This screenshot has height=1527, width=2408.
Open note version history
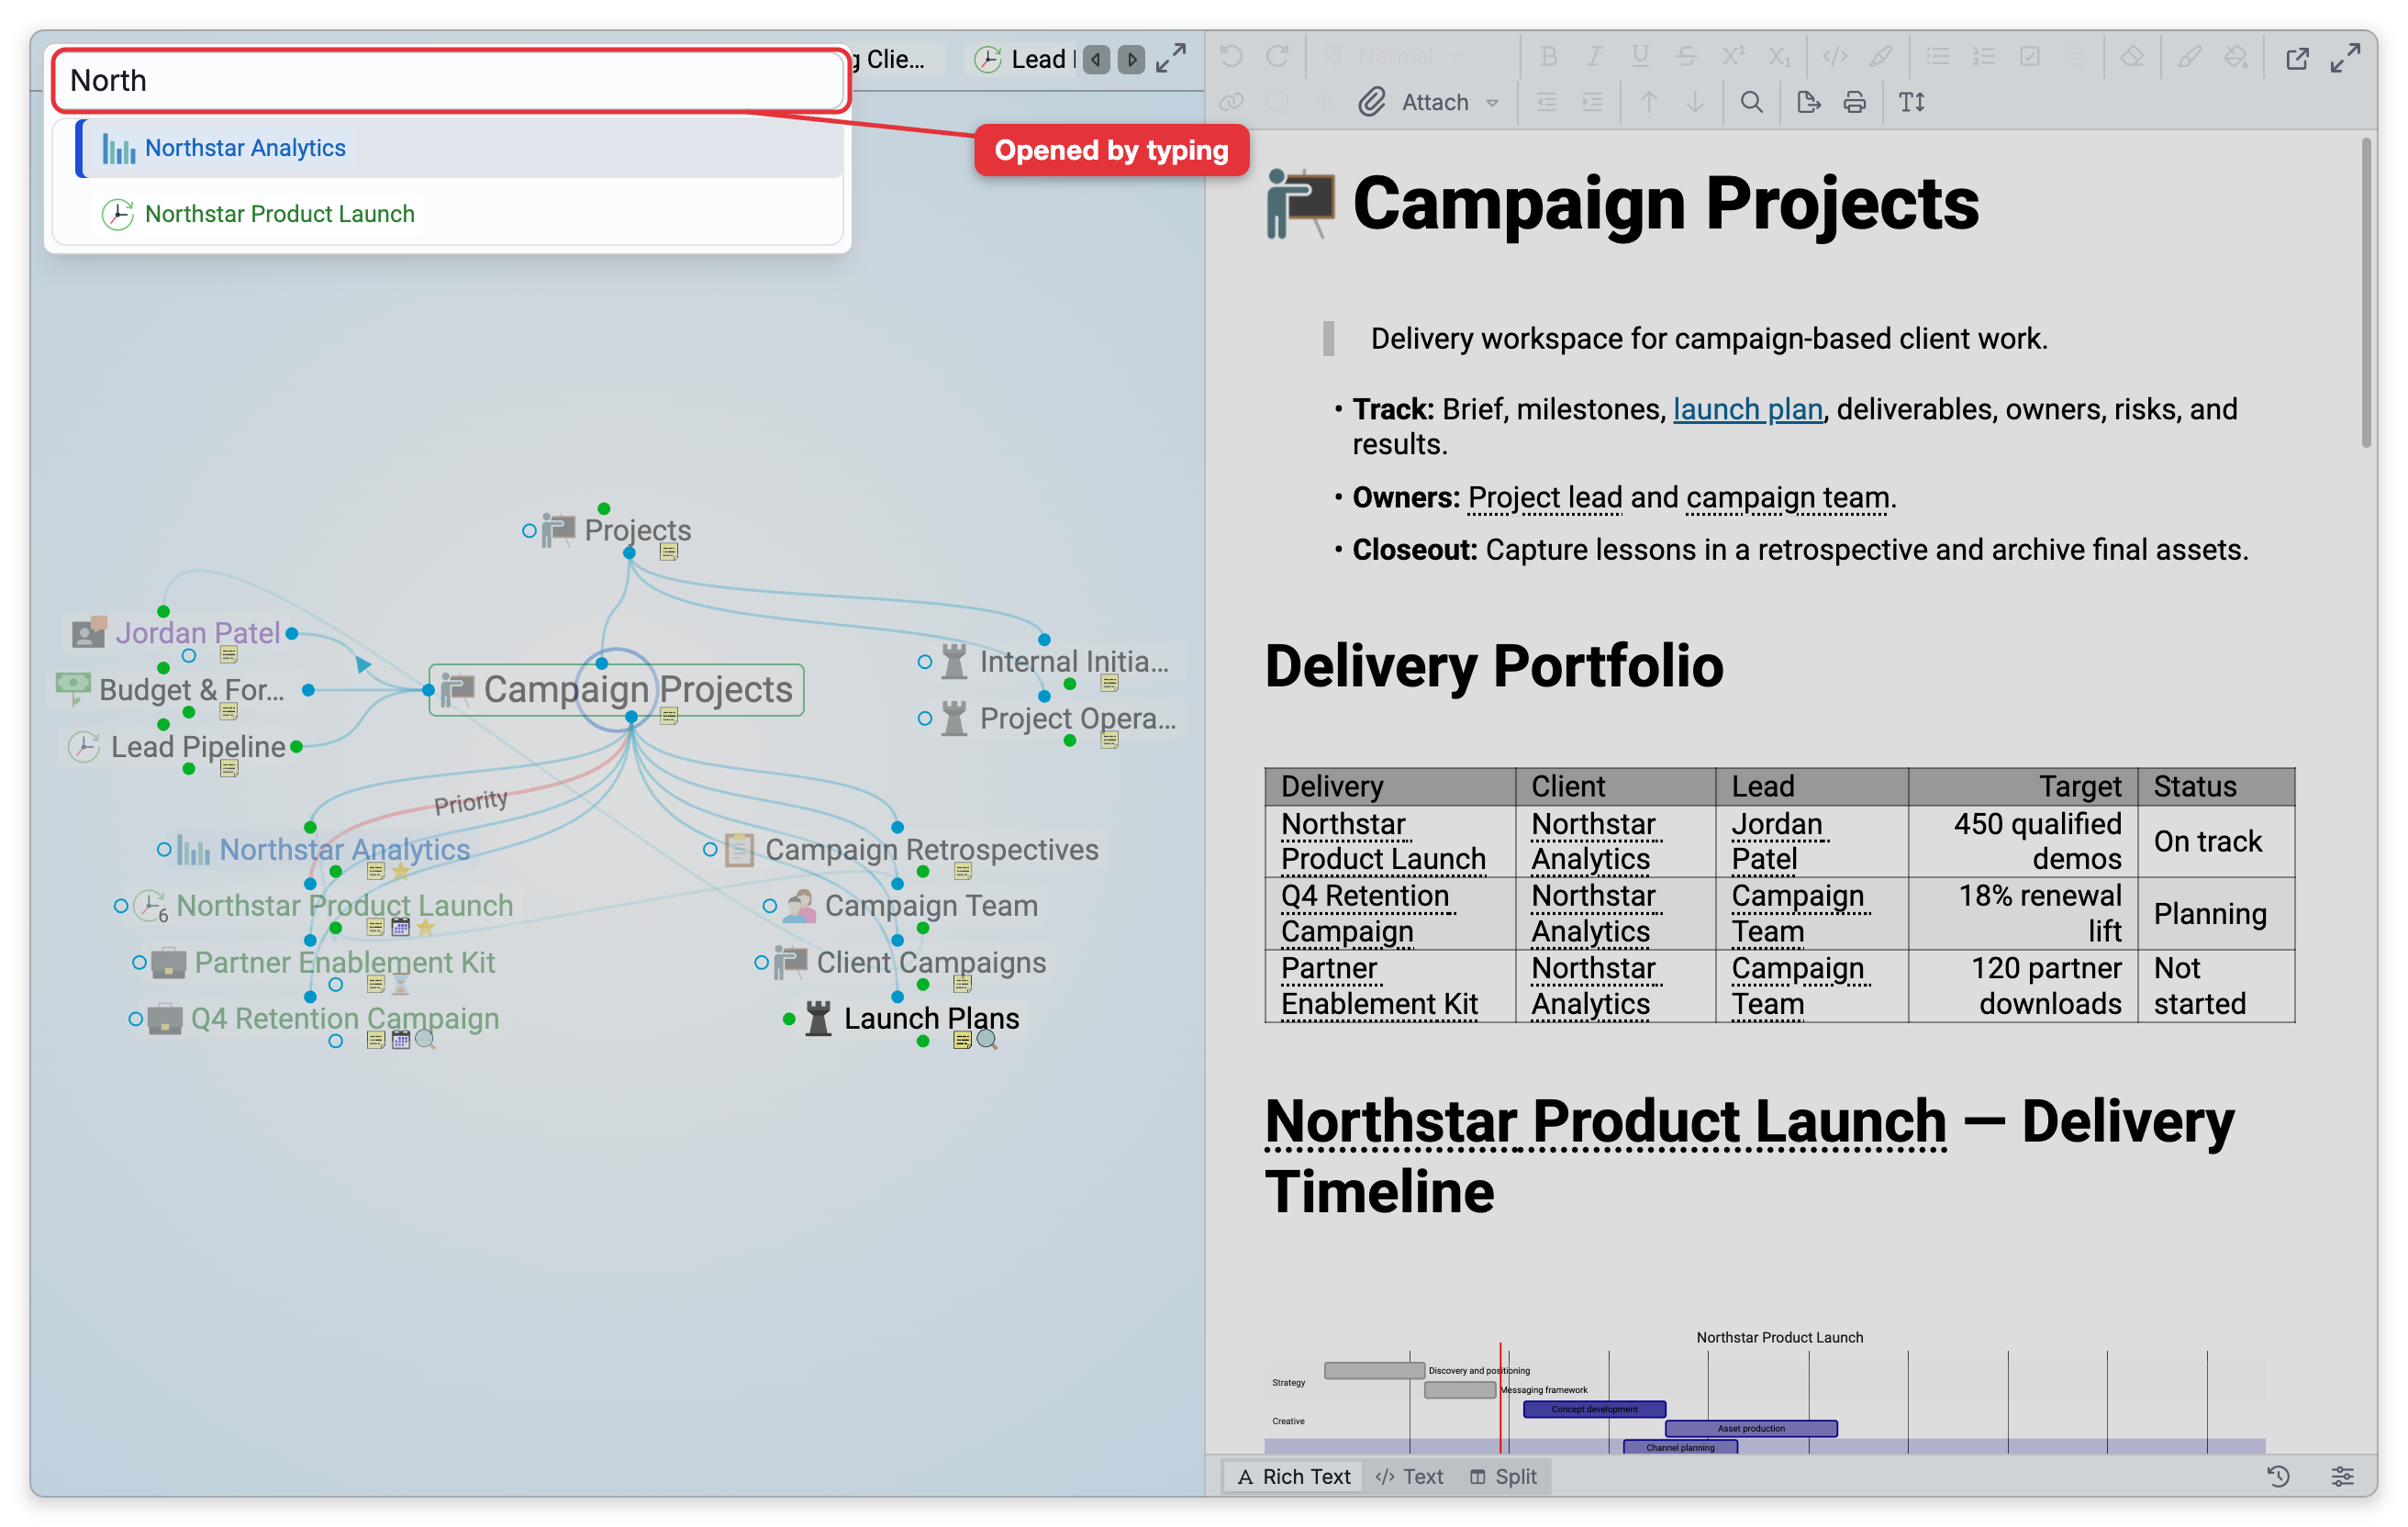2278,1476
